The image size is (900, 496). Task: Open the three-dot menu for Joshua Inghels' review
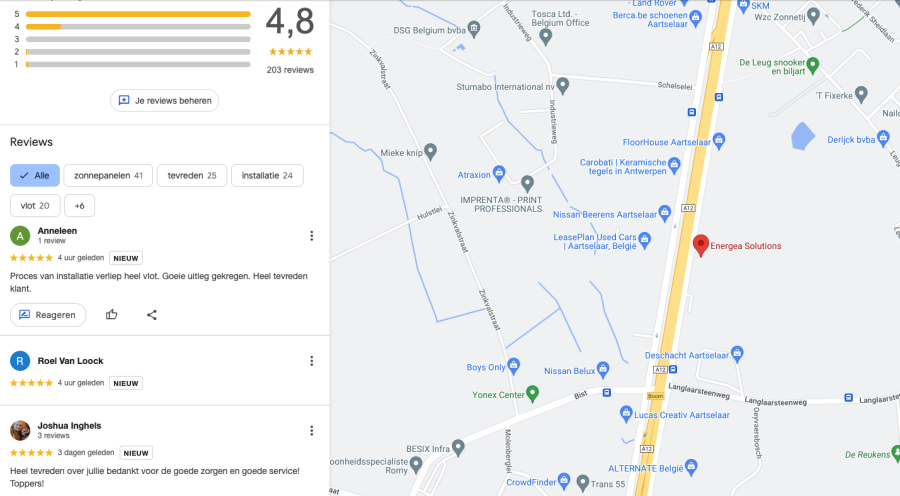312,431
